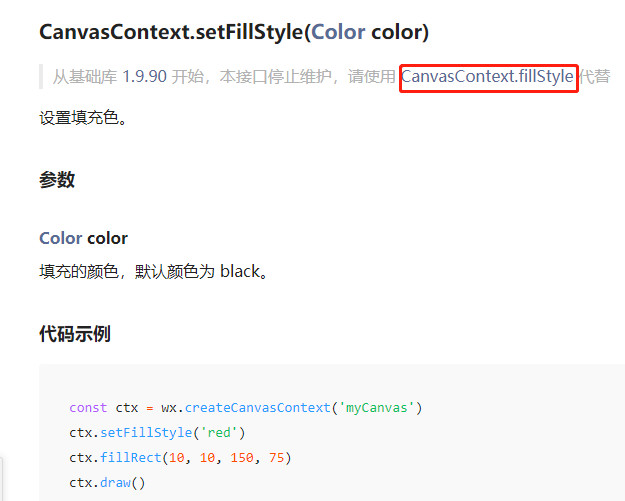
Task: Click draw in the last code line
Action: pos(115,483)
